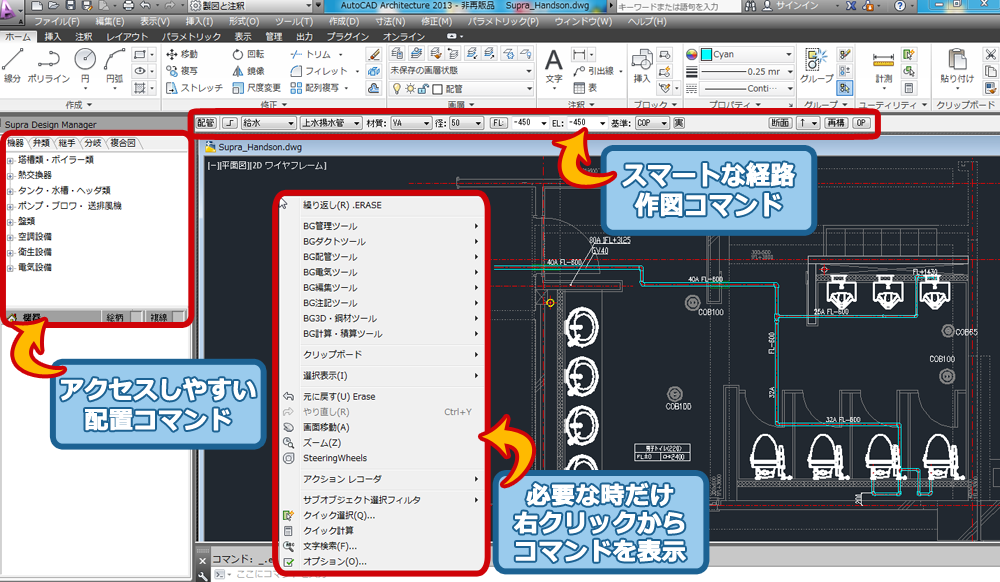
Task: Click the 断面 button on routing toolbar
Action: tap(781, 122)
